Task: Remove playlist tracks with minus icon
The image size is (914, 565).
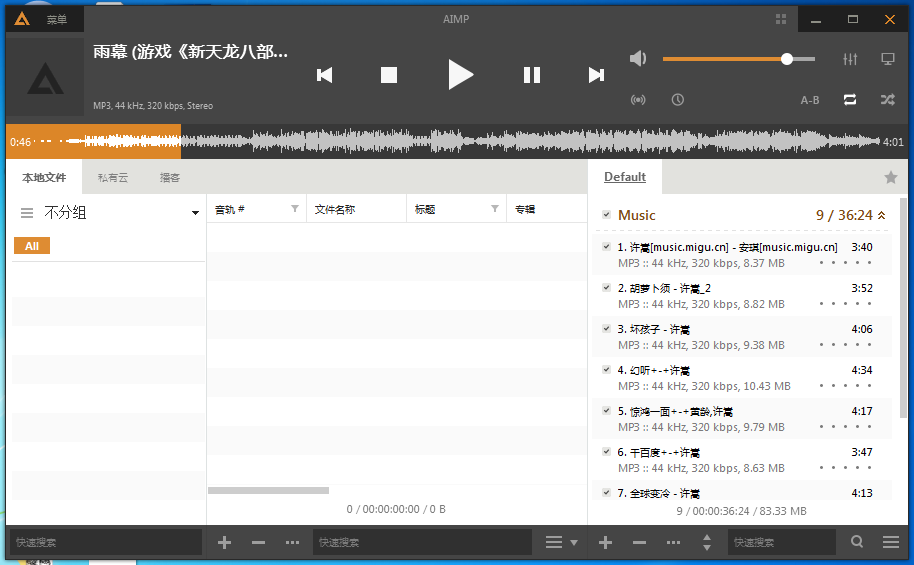Action: click(639, 543)
